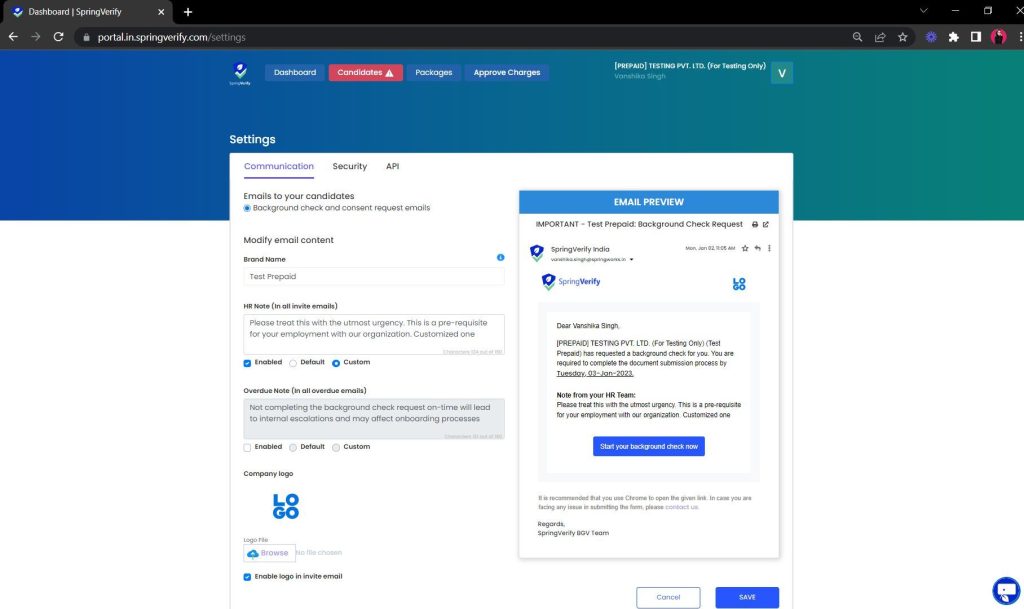
Task: Click the reply arrow in email preview
Action: pyautogui.click(x=756, y=248)
